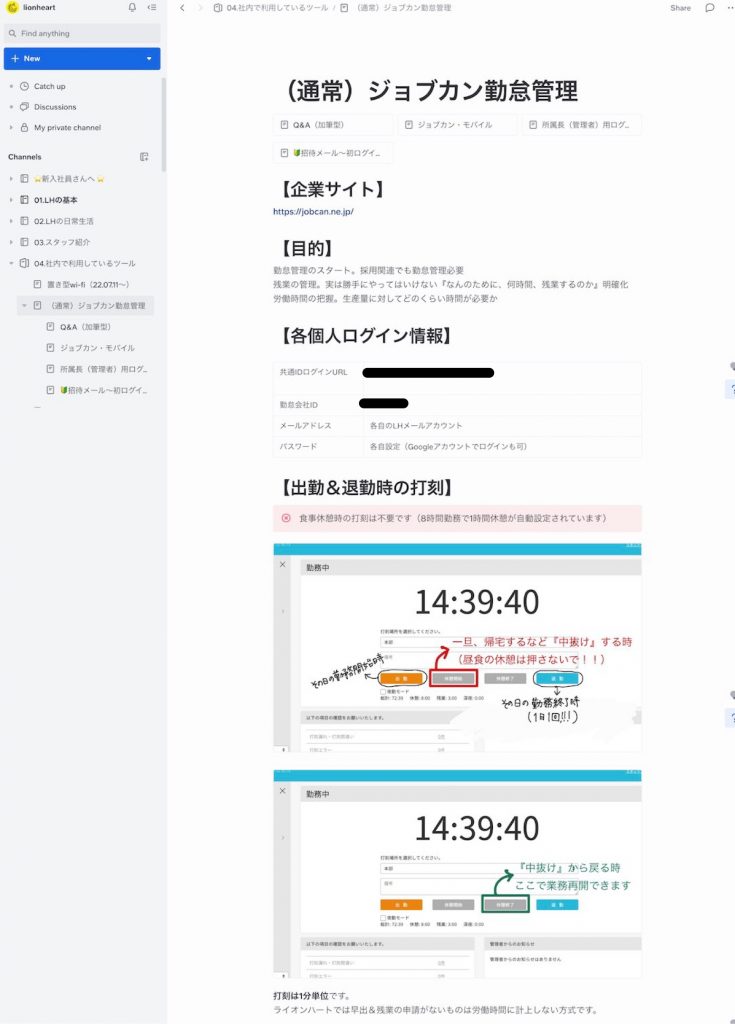Click the add channel icon beside Channels

144,157
